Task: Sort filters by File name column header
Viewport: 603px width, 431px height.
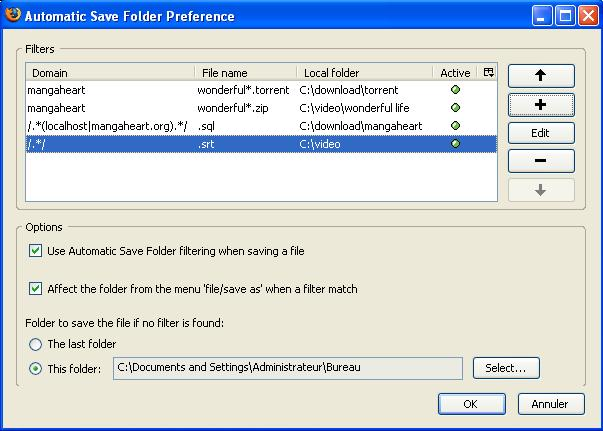Action: pyautogui.click(x=246, y=73)
